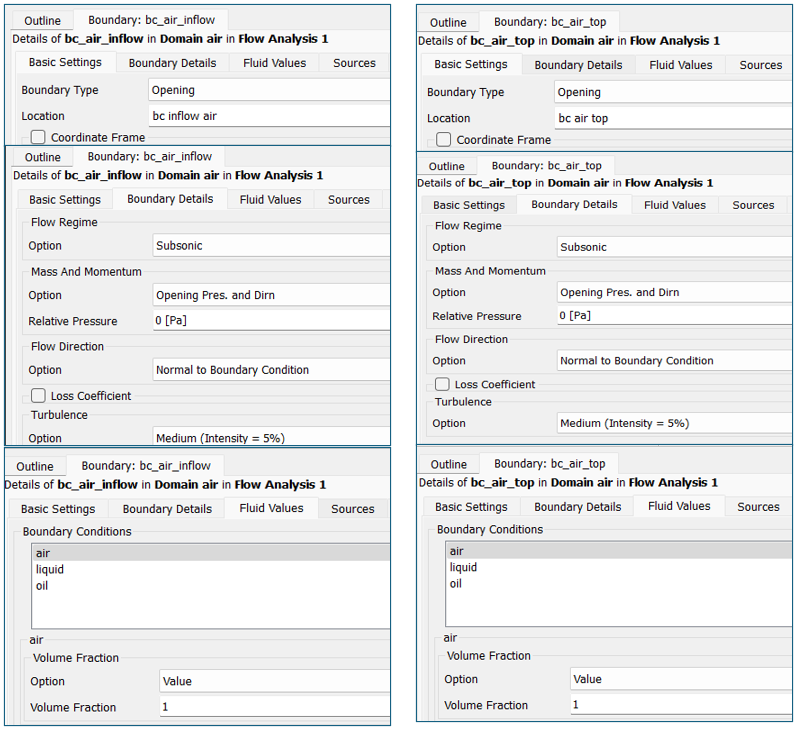The height and width of the screenshot is (732, 797).
Task: Open Mass And Momentum option dropdown for bc_air_inflow
Action: coord(271,295)
